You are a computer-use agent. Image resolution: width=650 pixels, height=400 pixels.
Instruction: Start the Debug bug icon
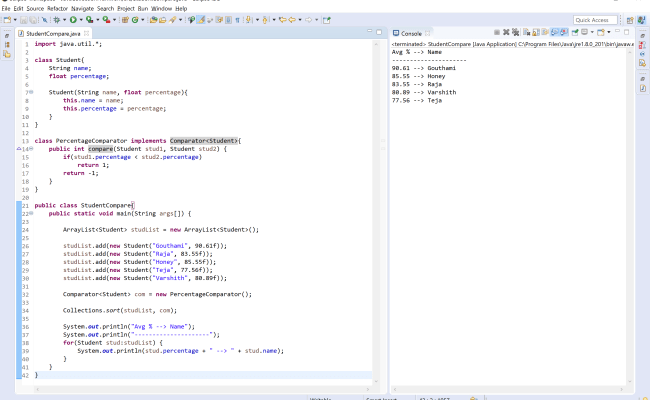pos(56,20)
